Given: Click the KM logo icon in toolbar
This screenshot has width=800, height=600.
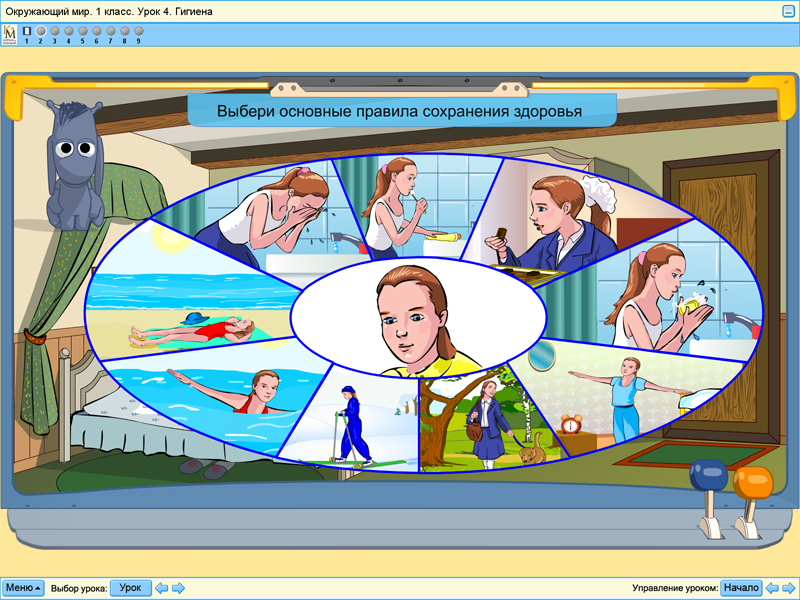Looking at the screenshot, I should [10, 35].
